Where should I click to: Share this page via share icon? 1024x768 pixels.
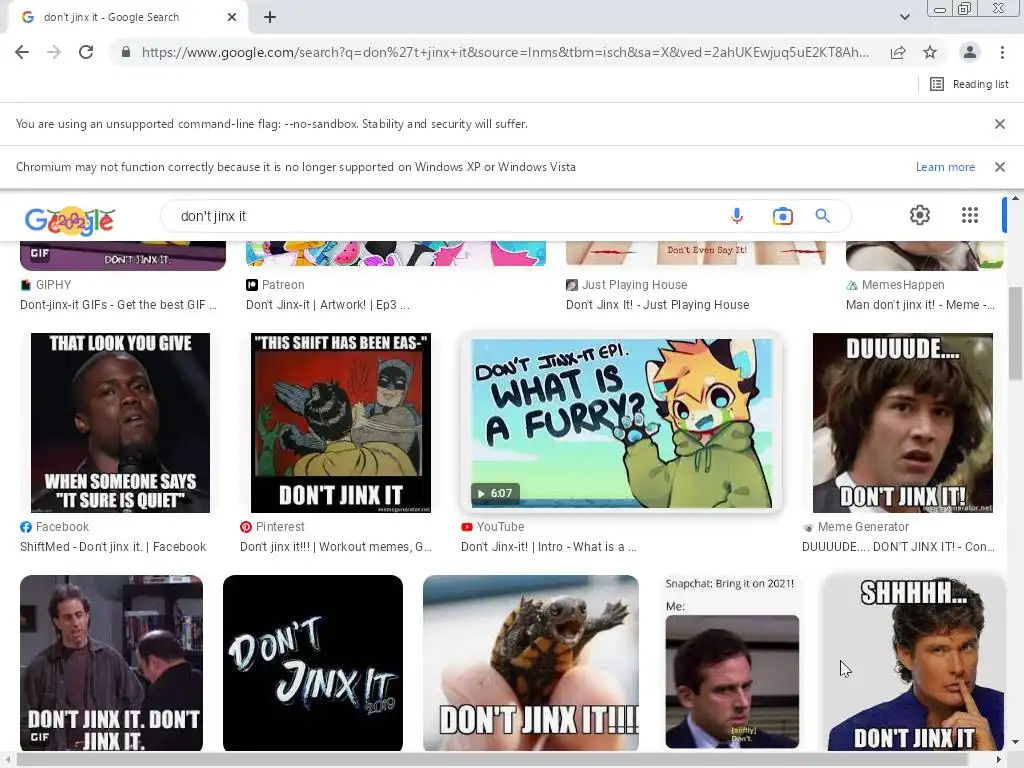tap(898, 52)
